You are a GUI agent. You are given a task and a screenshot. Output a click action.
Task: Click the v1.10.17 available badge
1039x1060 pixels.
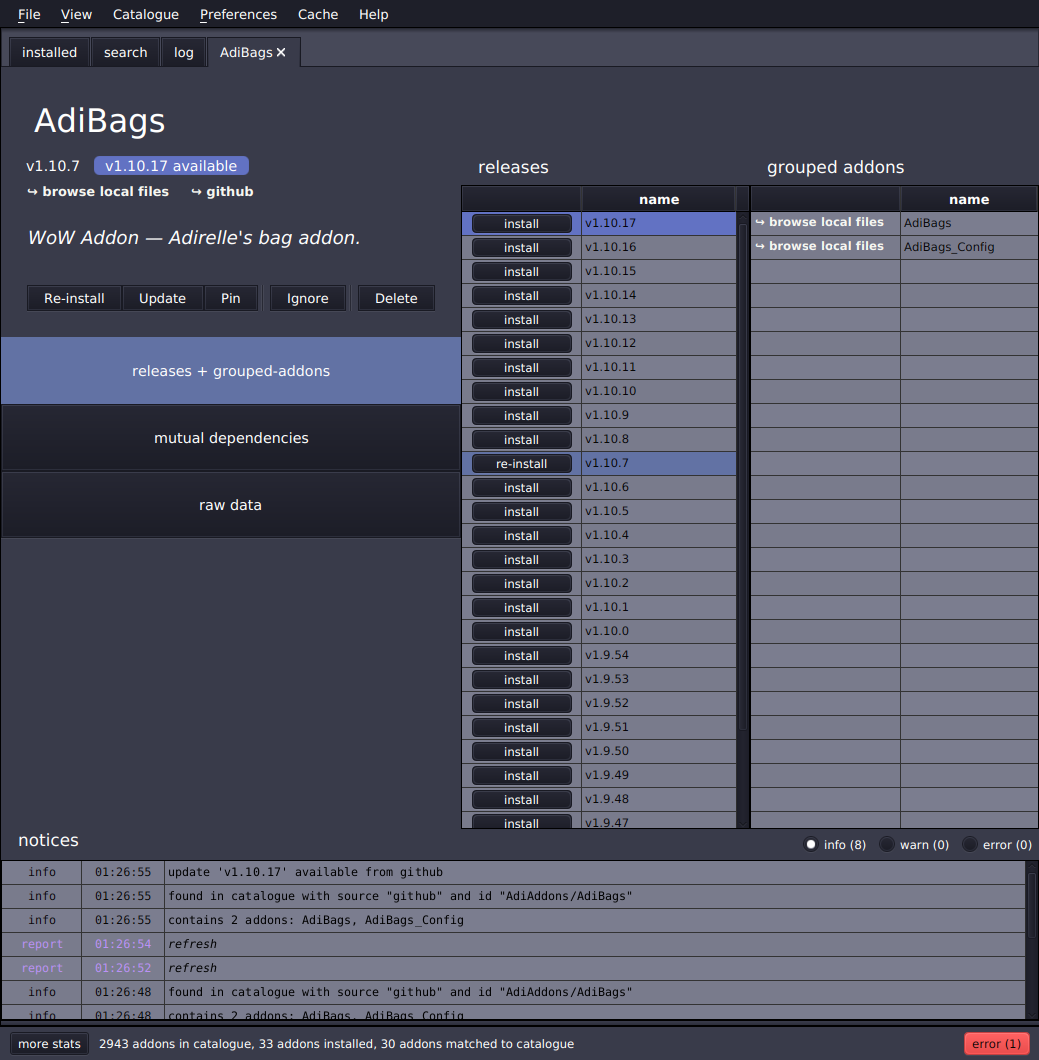pos(171,166)
